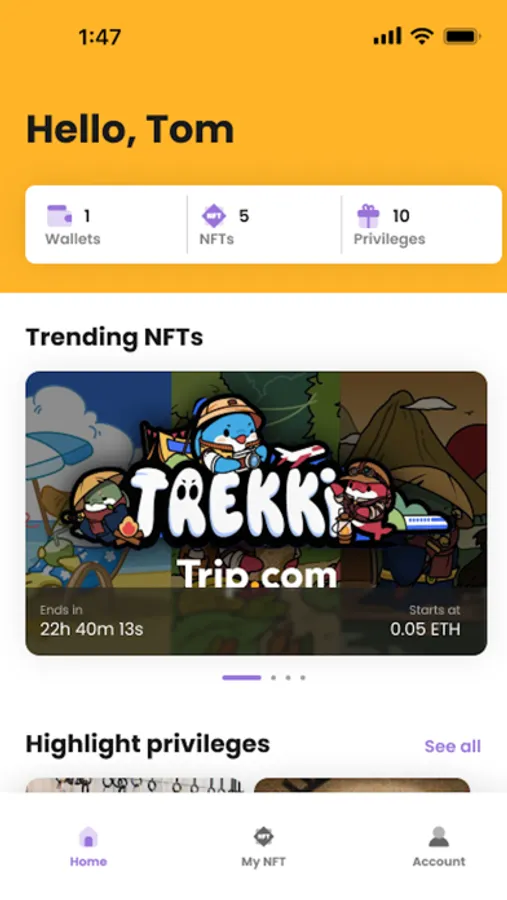This screenshot has height=900, width=507.
Task: Tap the Wi-Fi status icon
Action: click(422, 37)
